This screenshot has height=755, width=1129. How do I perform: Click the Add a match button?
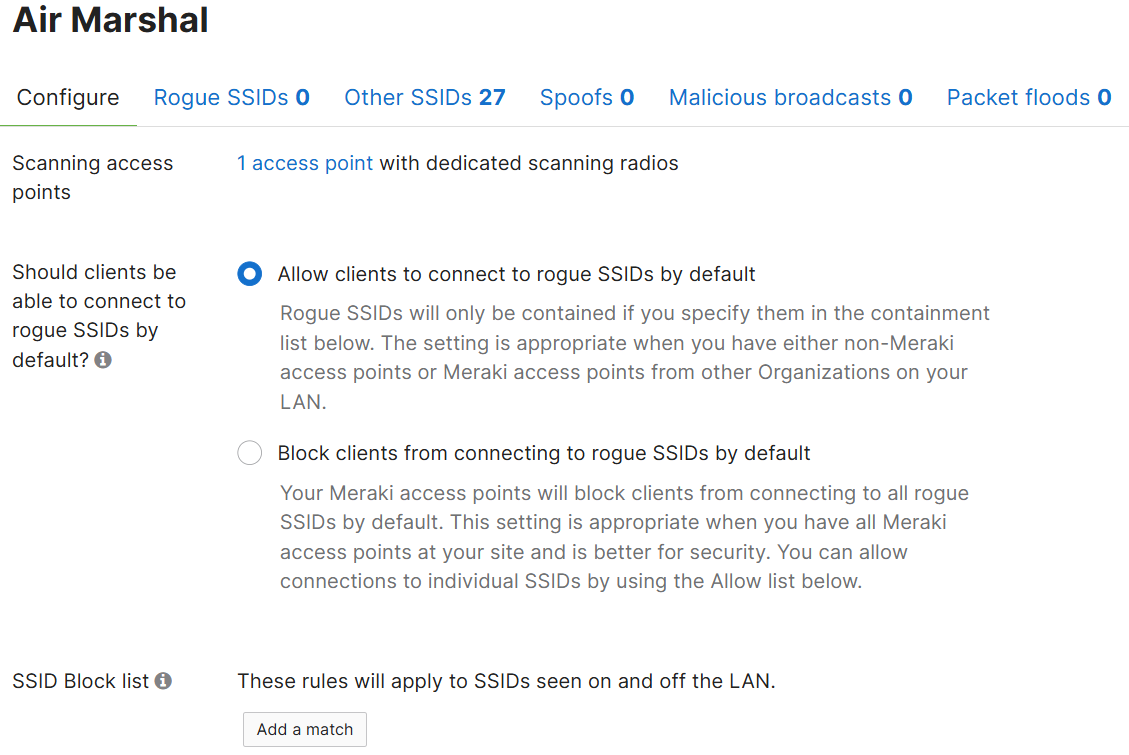coord(305,729)
